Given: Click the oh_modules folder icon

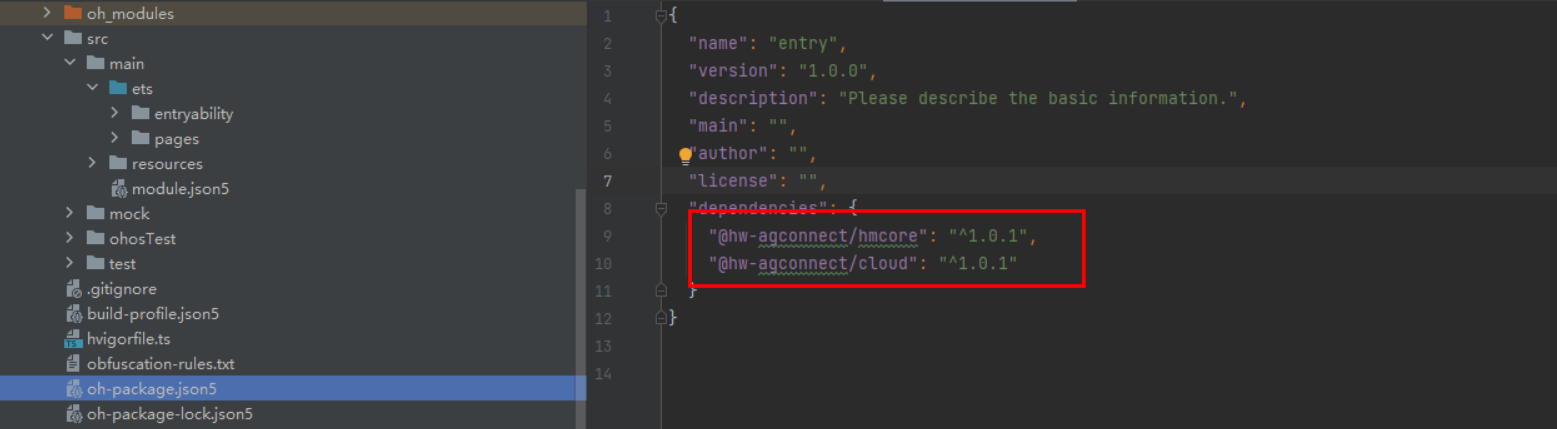Looking at the screenshot, I should (x=72, y=14).
